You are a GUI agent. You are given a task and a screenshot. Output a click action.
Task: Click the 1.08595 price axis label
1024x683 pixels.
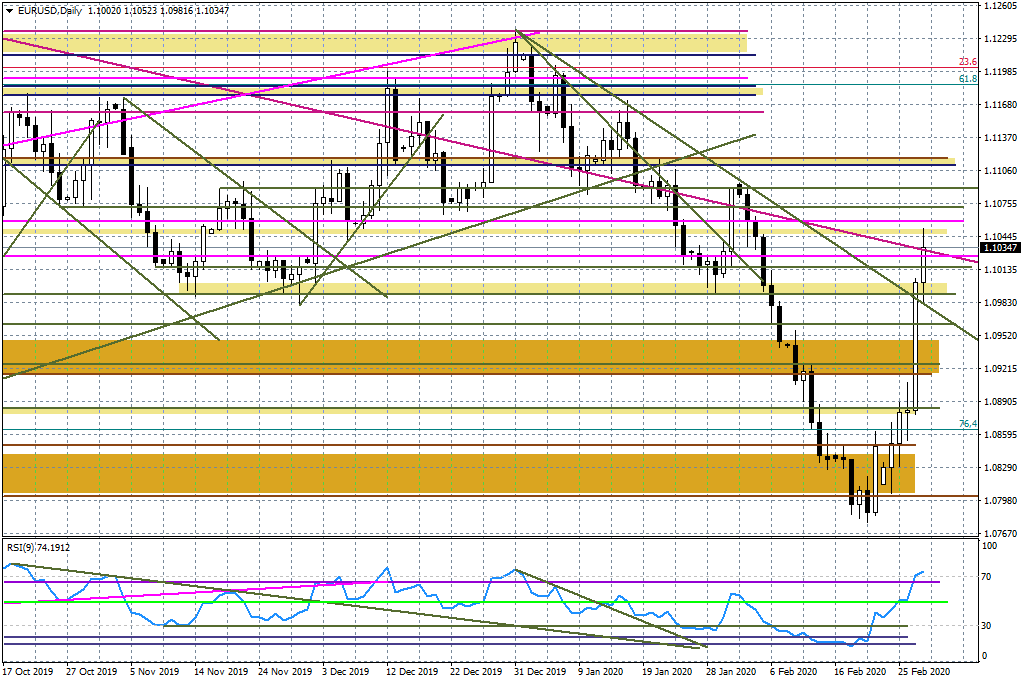[1000, 434]
